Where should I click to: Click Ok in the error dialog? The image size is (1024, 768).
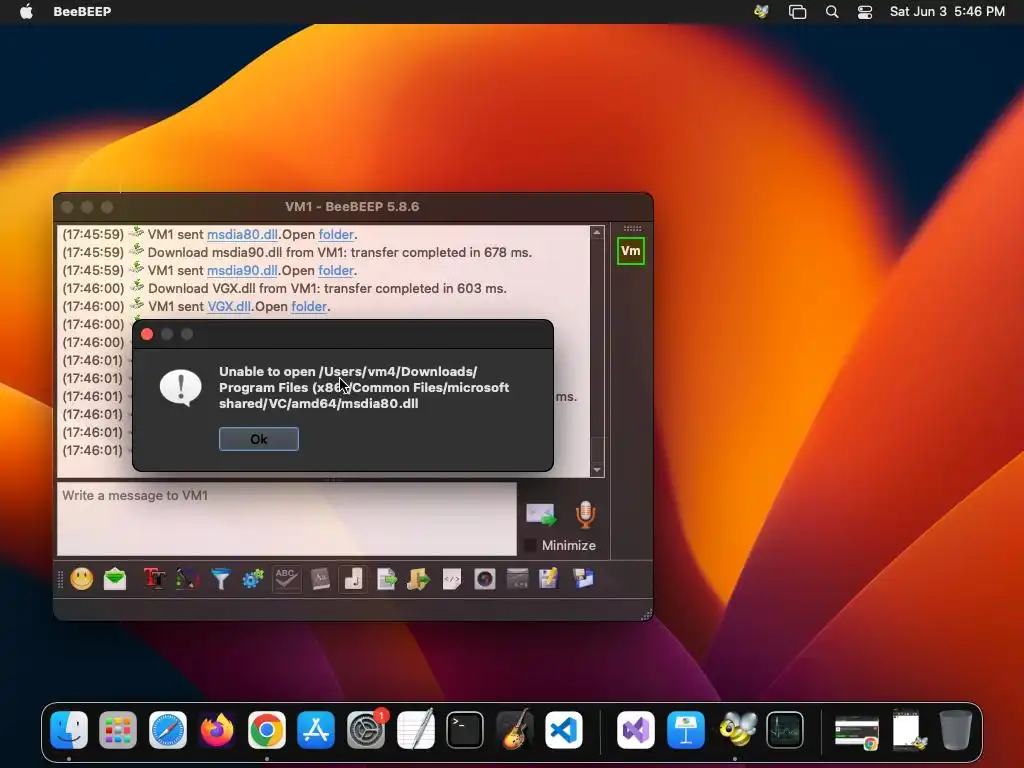point(259,440)
